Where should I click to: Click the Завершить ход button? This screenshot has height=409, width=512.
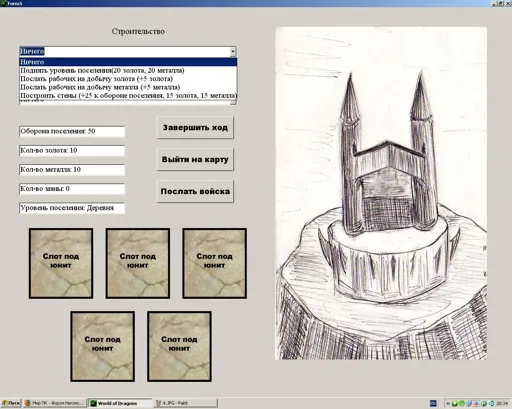coord(195,127)
